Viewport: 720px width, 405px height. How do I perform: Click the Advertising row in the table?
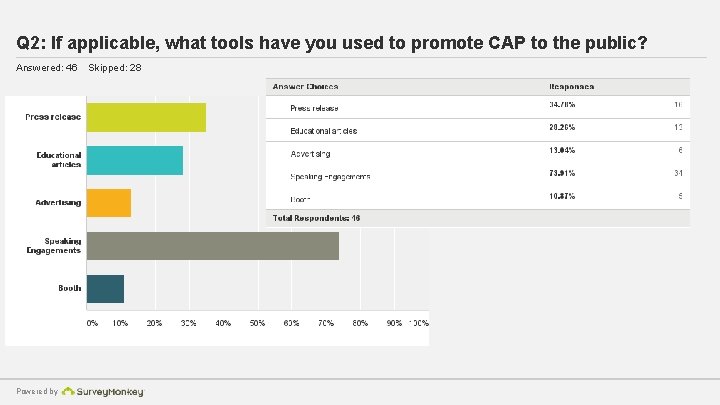pyautogui.click(x=477, y=153)
